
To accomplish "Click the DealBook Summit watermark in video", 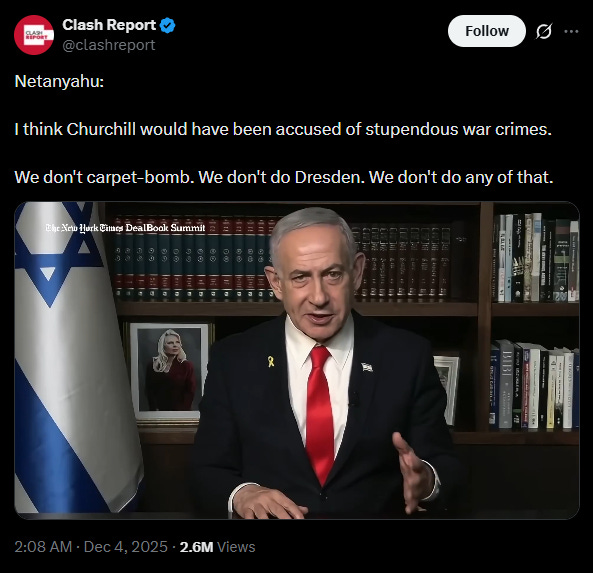I will click(125, 228).
